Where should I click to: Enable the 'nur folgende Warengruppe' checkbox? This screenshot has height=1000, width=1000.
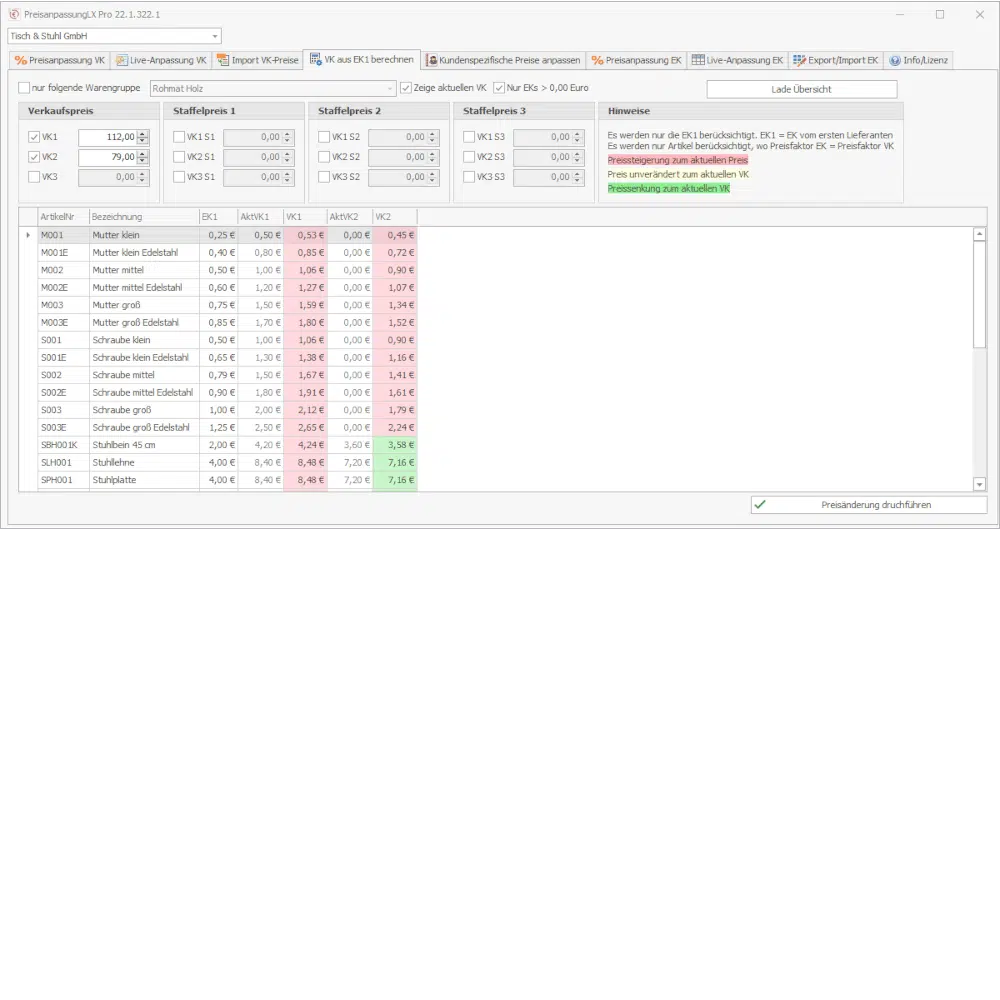pos(24,88)
